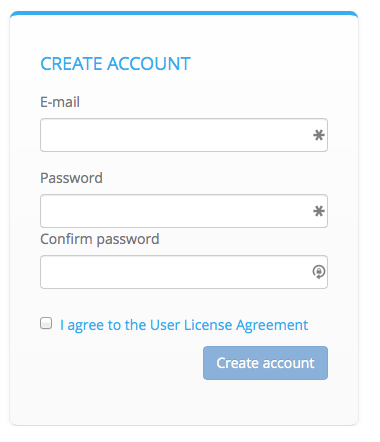Open password manager icon in Confirm password
380x442 pixels.
pyautogui.click(x=319, y=272)
